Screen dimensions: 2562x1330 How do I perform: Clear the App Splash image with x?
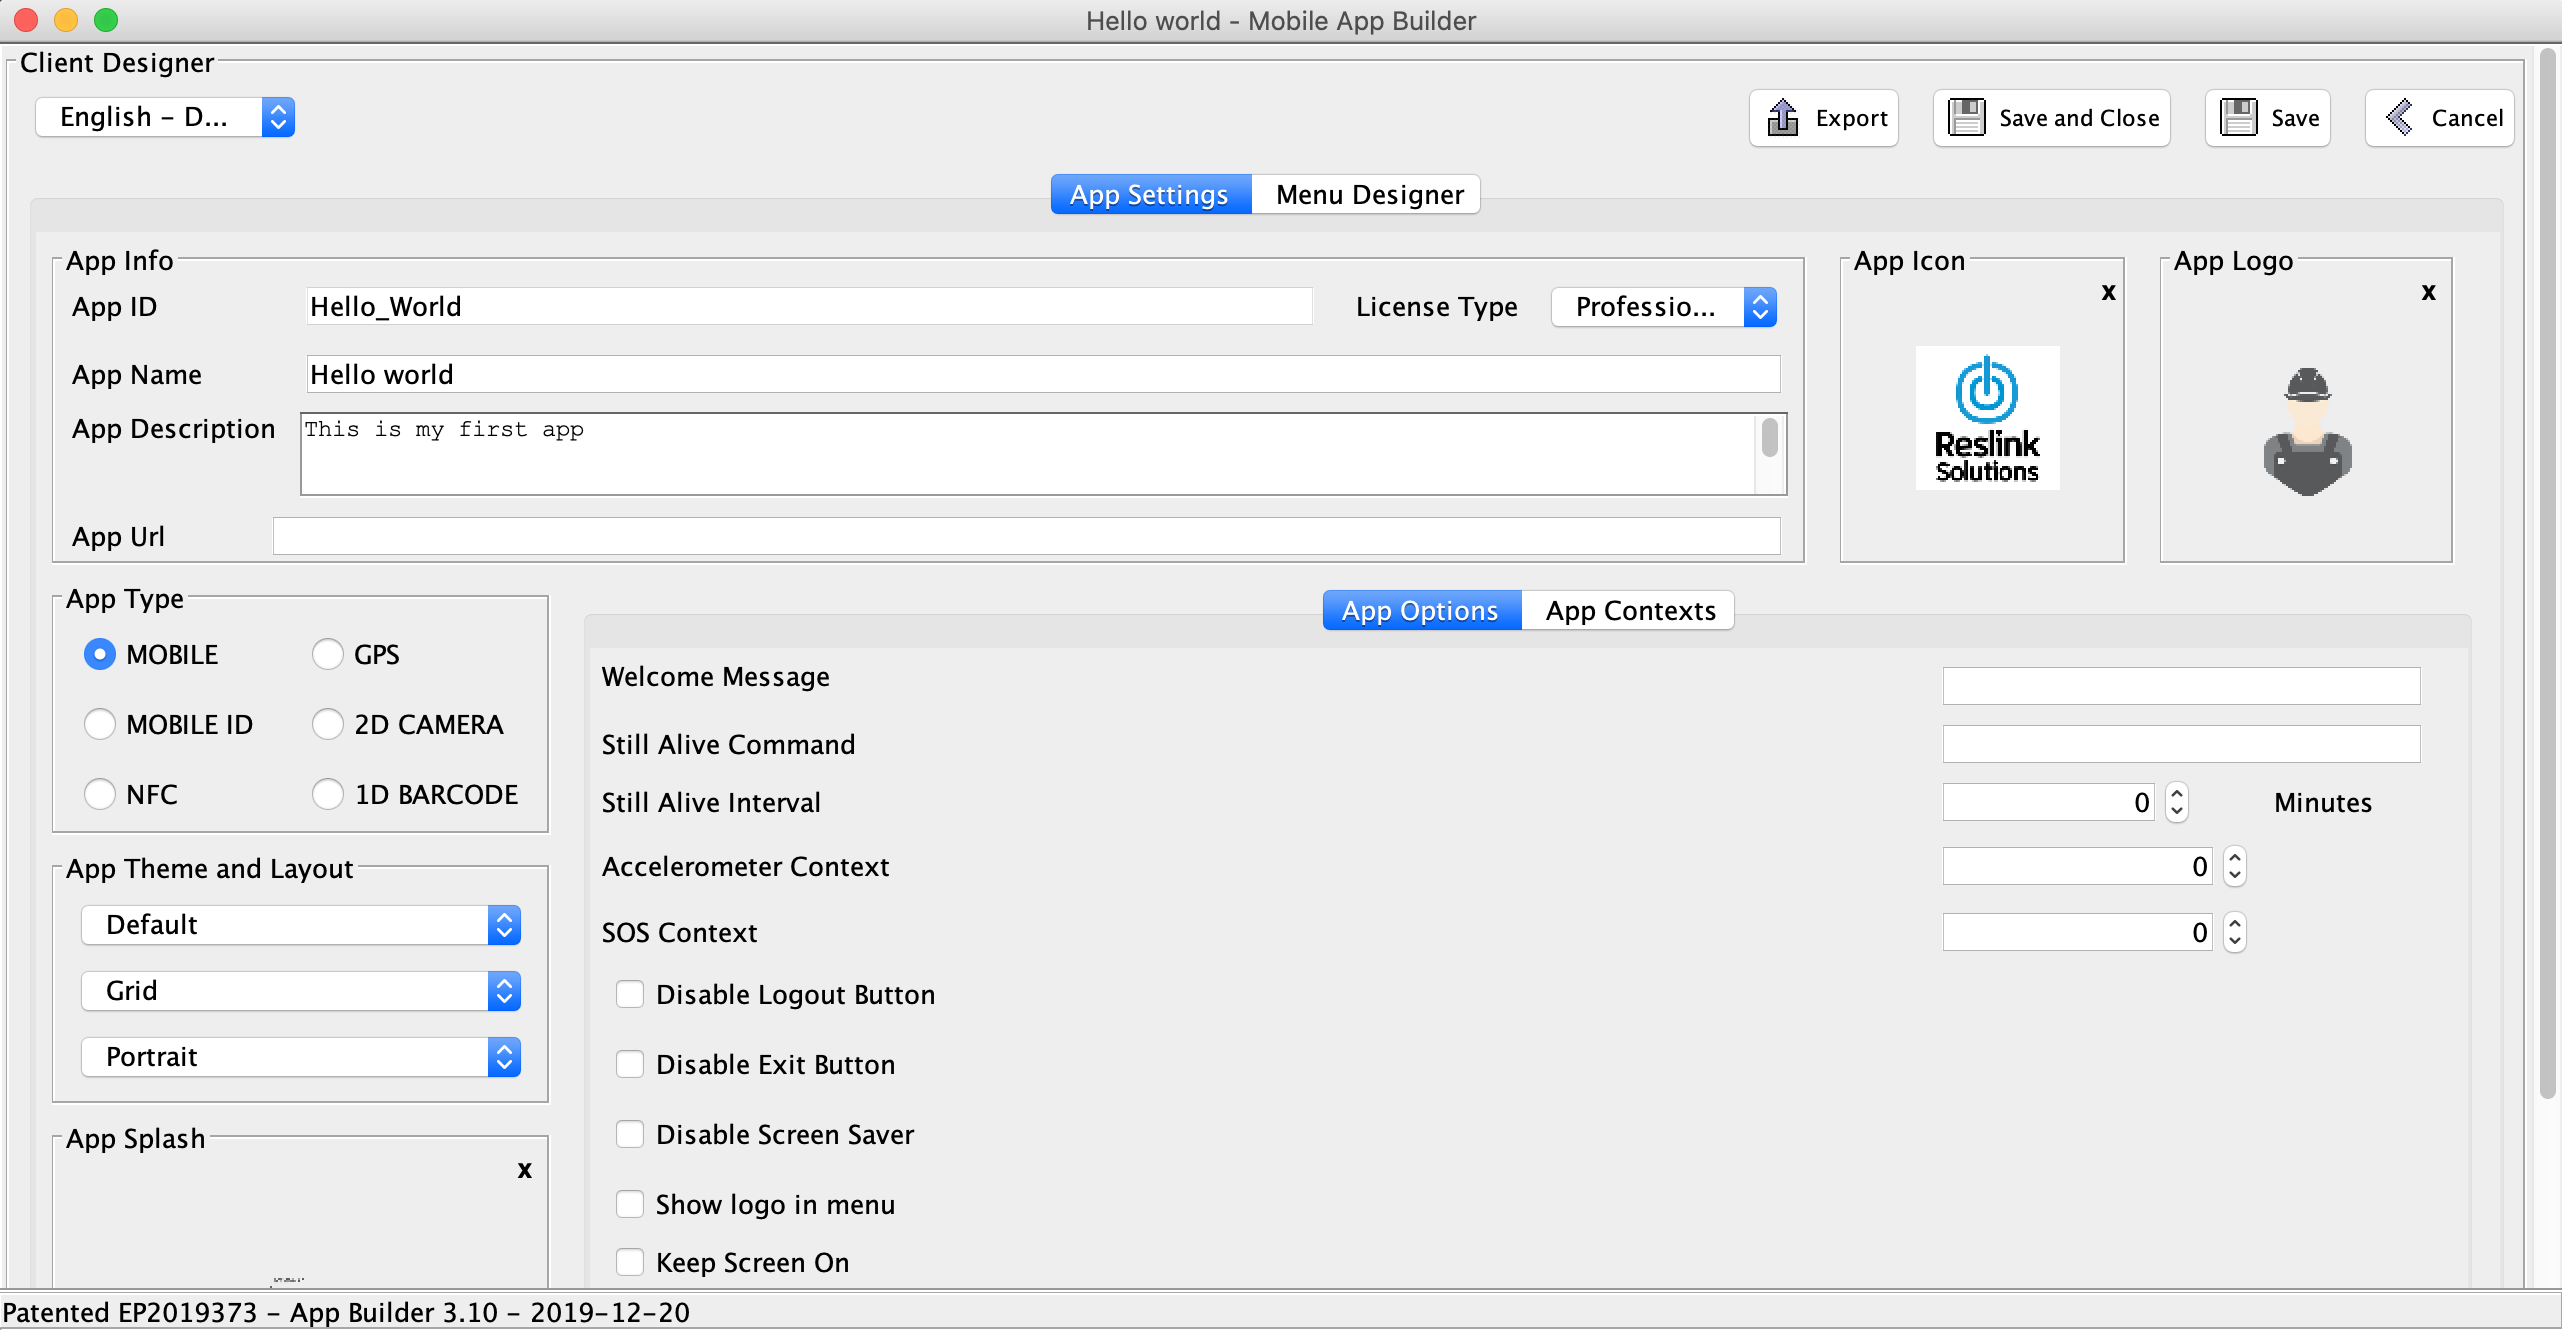tap(524, 1170)
